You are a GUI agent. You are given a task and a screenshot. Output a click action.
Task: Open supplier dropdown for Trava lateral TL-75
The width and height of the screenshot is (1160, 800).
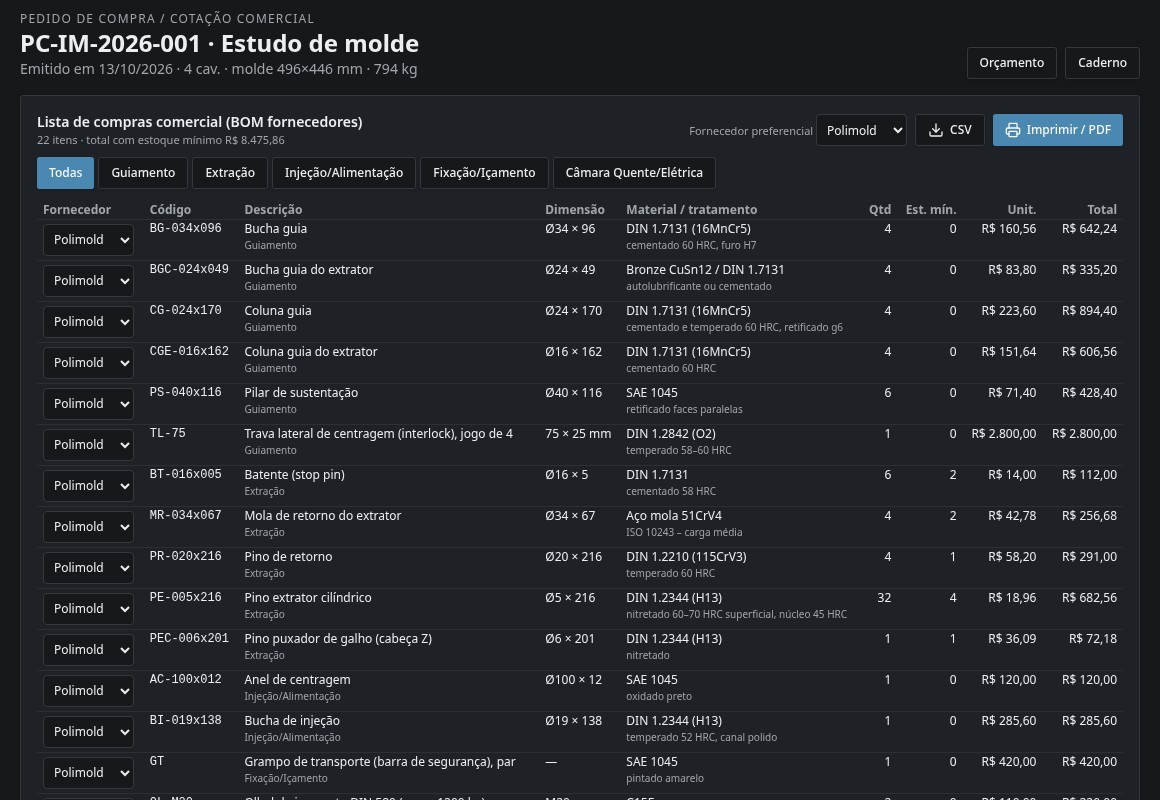coord(88,445)
